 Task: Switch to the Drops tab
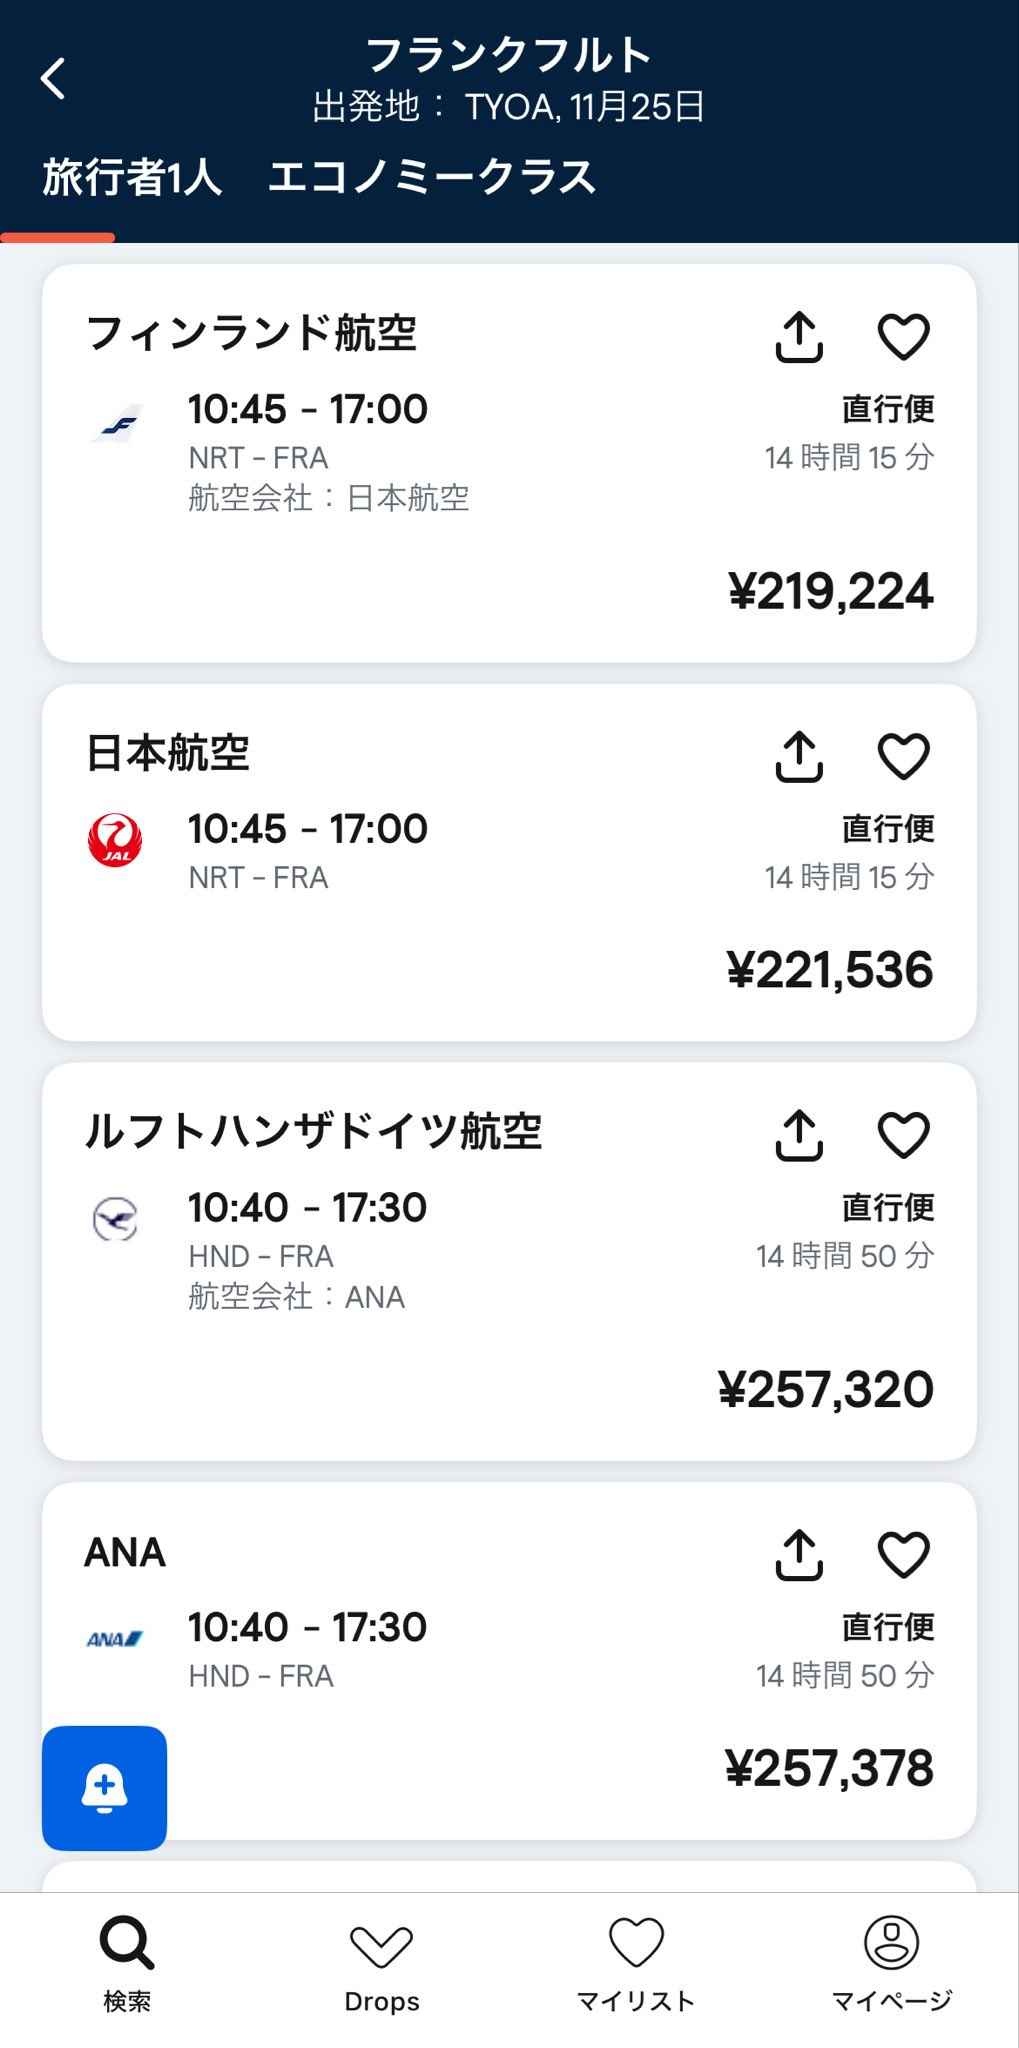point(381,1965)
